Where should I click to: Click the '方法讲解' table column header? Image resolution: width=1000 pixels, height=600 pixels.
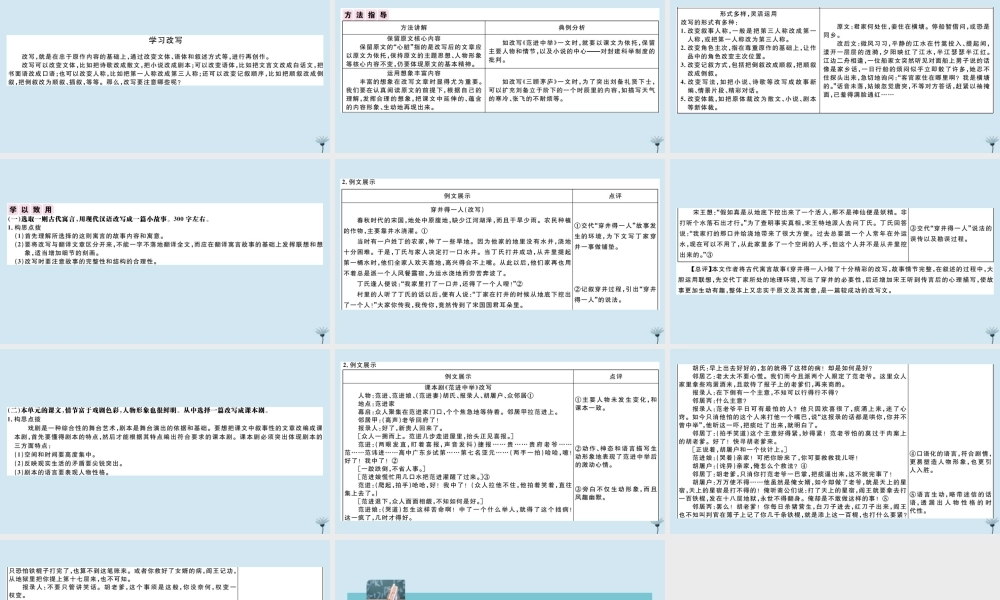(x=414, y=27)
